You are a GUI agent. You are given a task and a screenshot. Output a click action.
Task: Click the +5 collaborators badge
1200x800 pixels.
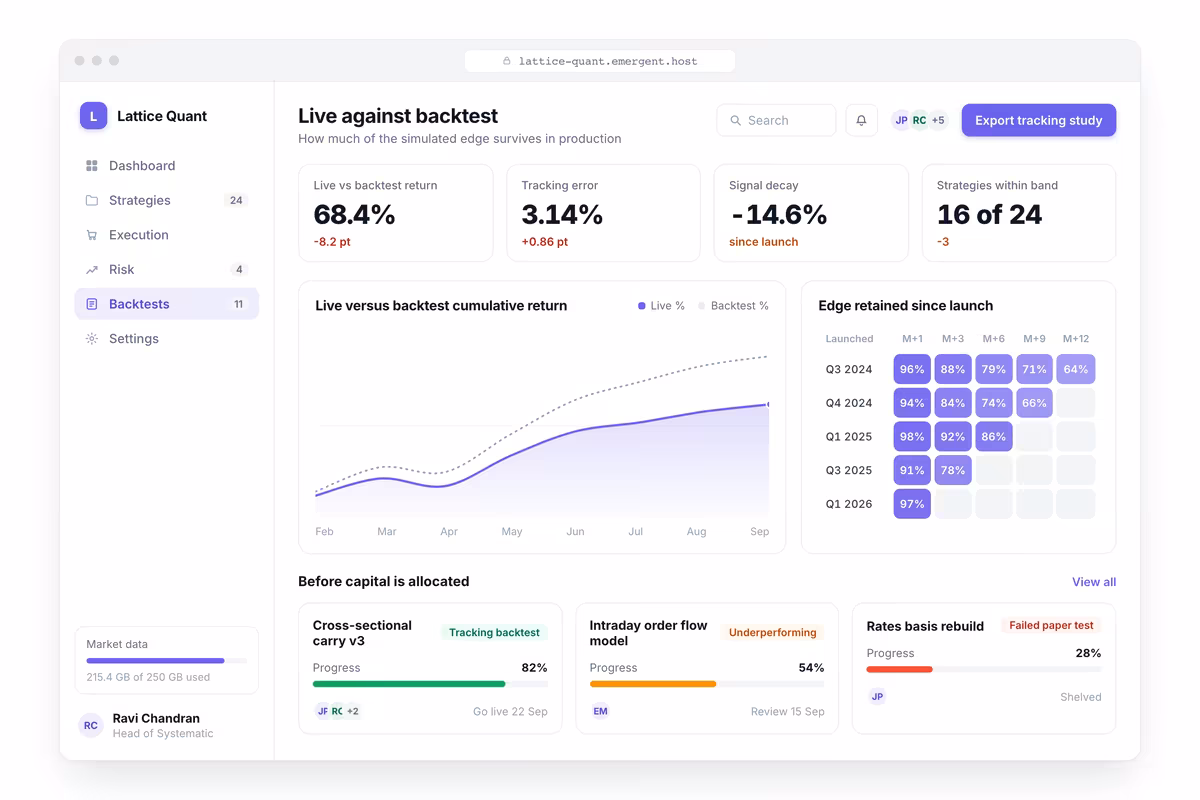click(x=938, y=120)
